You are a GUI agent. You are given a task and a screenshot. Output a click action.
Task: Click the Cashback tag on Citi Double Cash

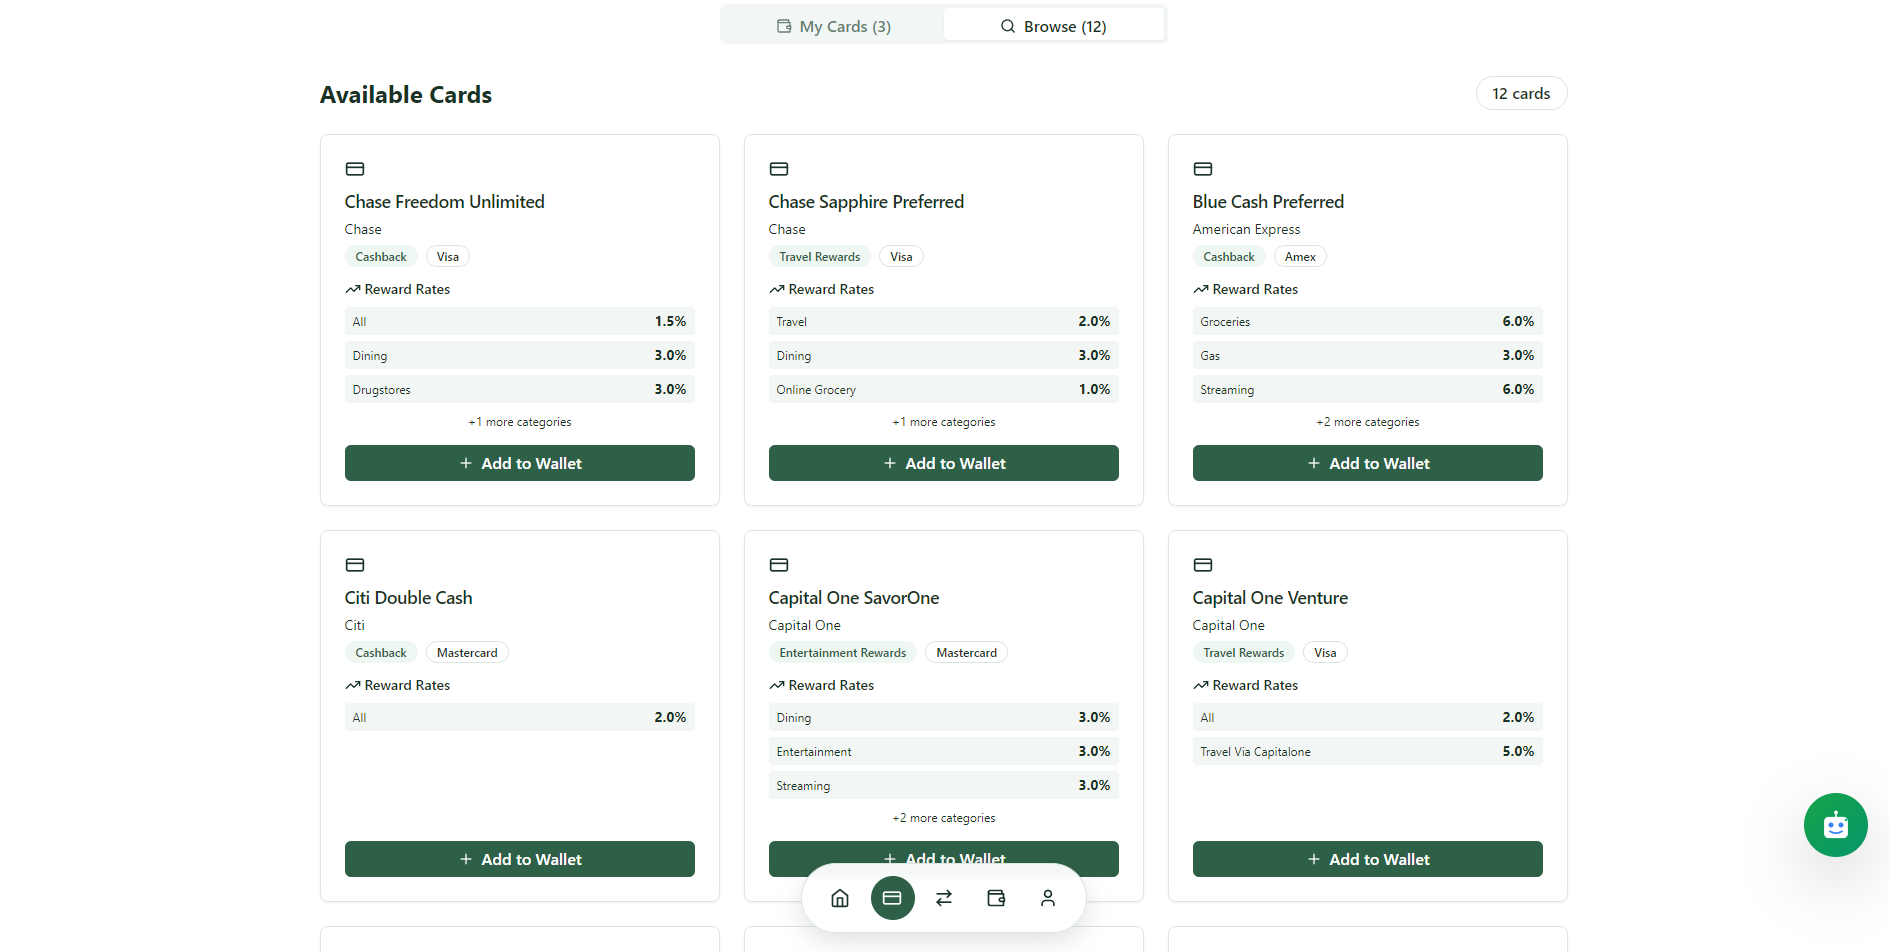coord(381,653)
